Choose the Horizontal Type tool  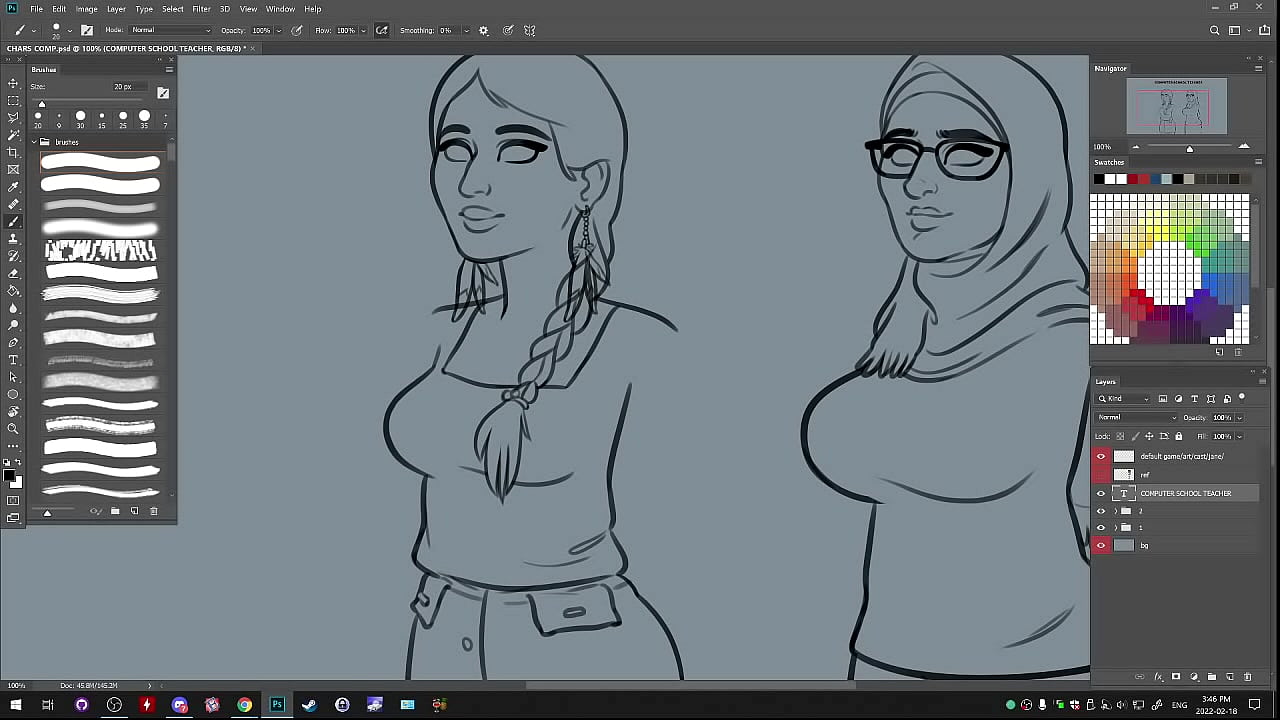pyautogui.click(x=13, y=360)
